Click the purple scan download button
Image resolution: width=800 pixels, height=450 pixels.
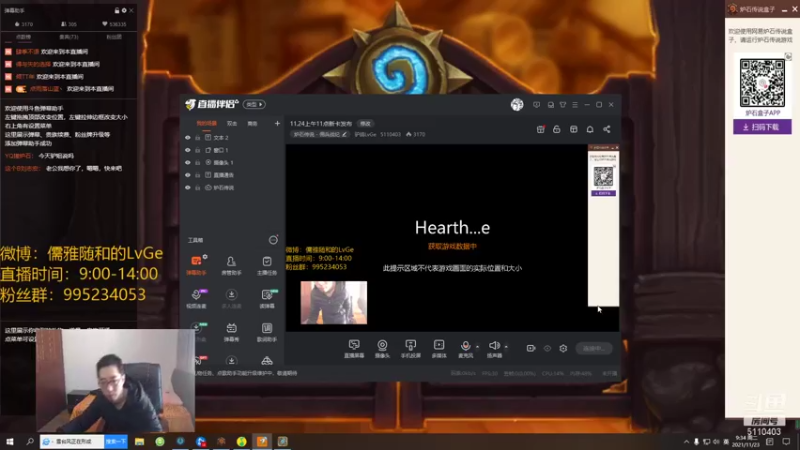[x=762, y=127]
